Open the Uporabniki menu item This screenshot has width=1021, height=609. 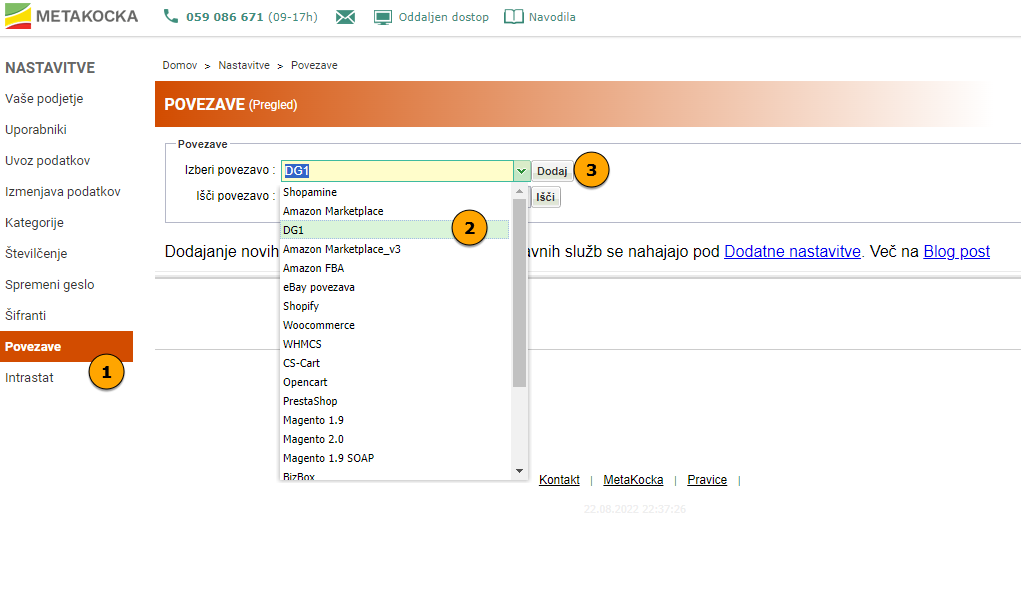36,130
